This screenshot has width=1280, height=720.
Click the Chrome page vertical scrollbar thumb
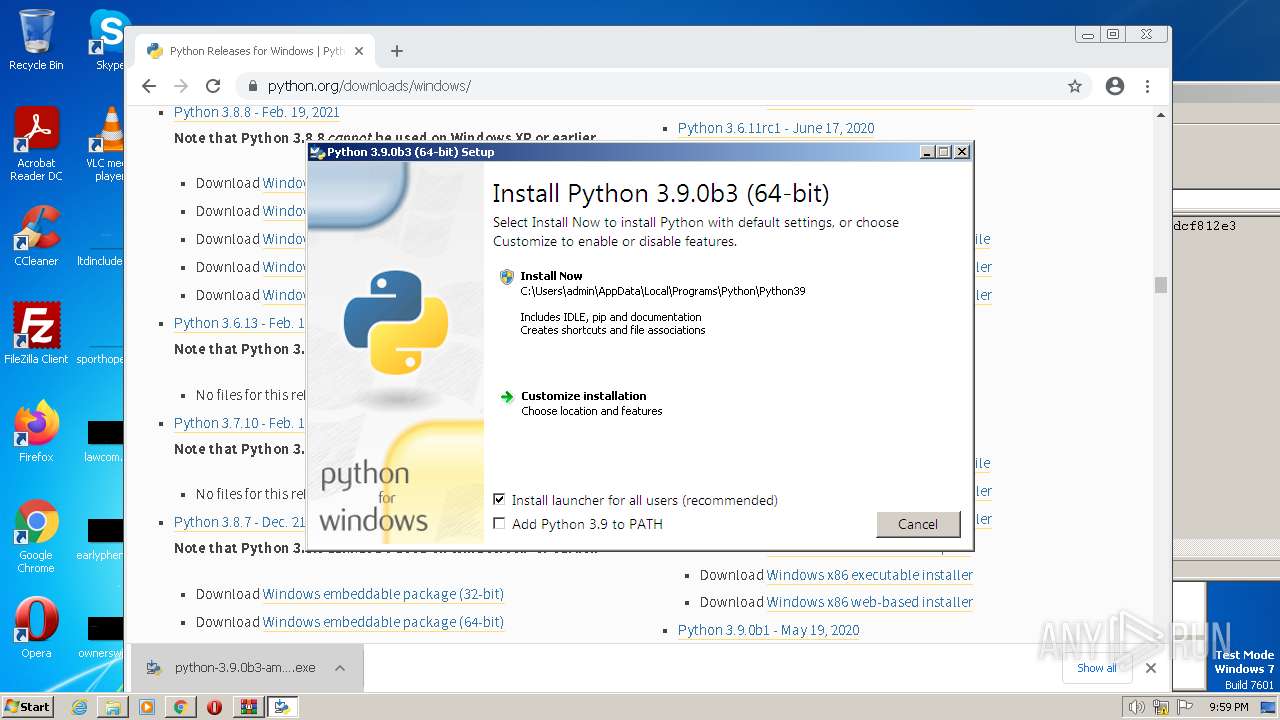pyautogui.click(x=1161, y=285)
